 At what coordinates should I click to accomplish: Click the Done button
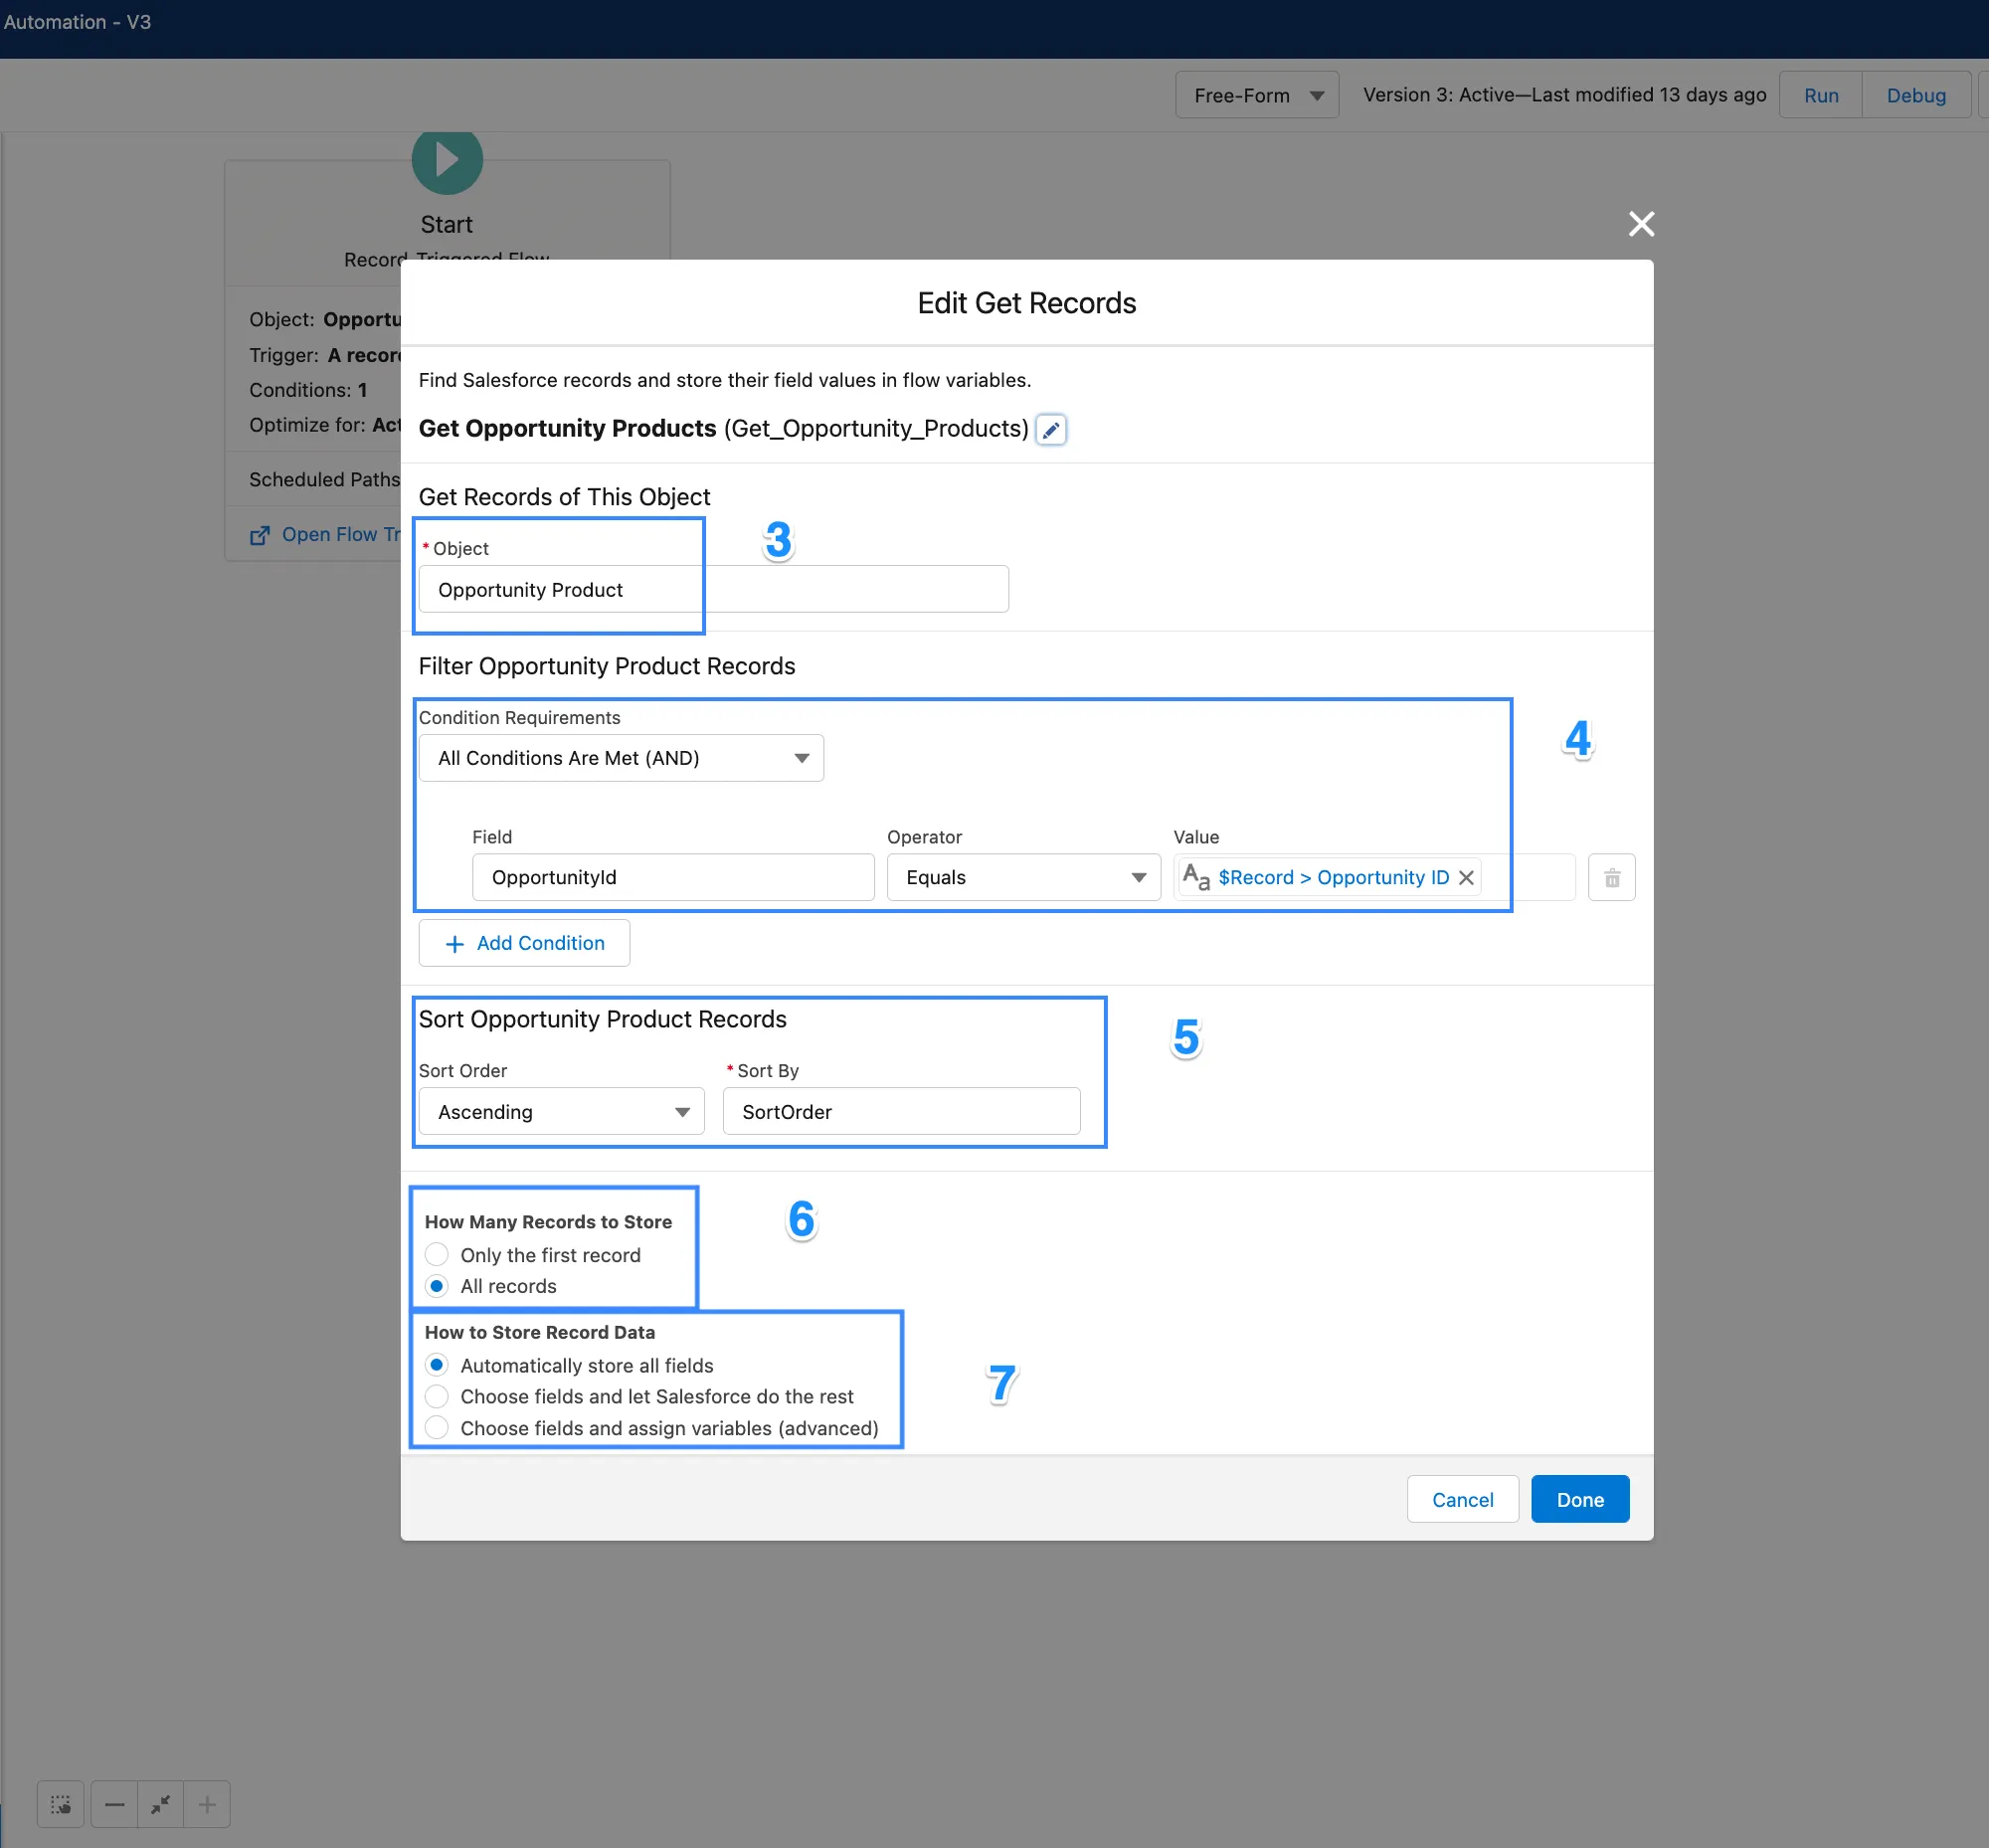(x=1580, y=1500)
